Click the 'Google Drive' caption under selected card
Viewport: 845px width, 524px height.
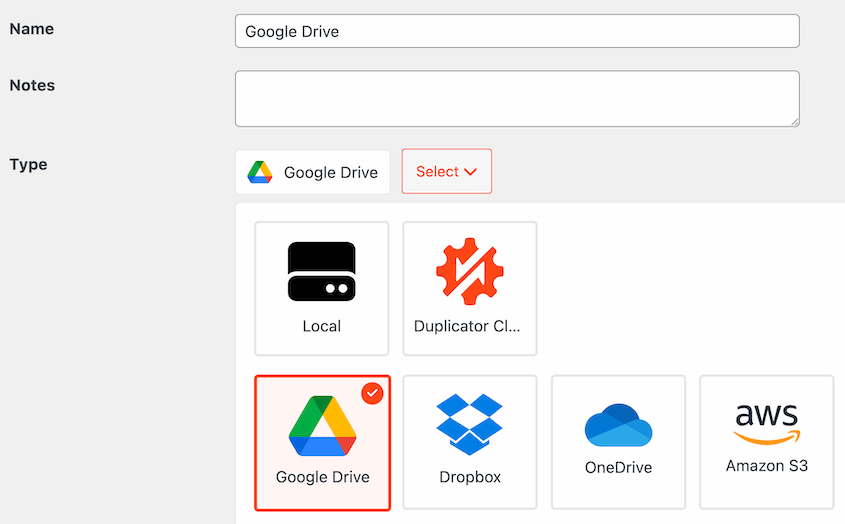pos(323,477)
